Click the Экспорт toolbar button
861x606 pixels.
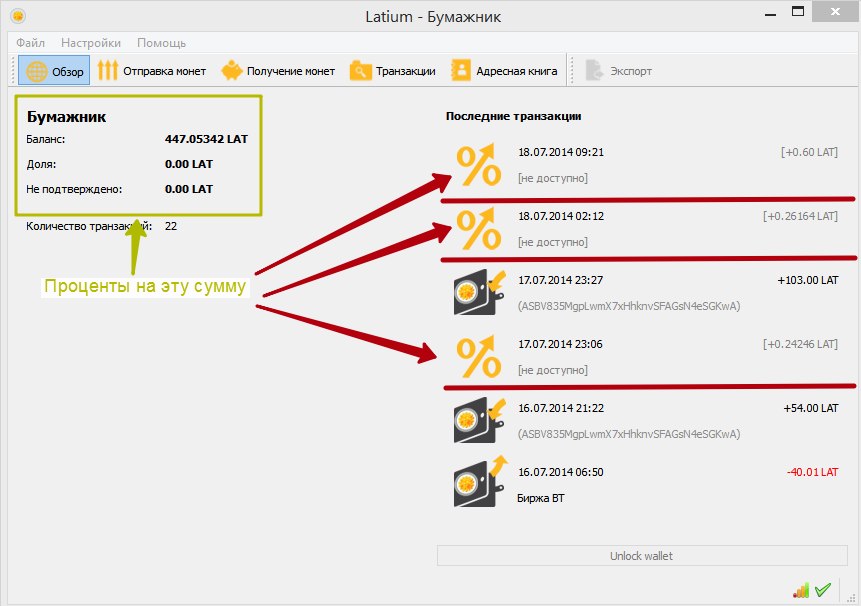pos(619,71)
